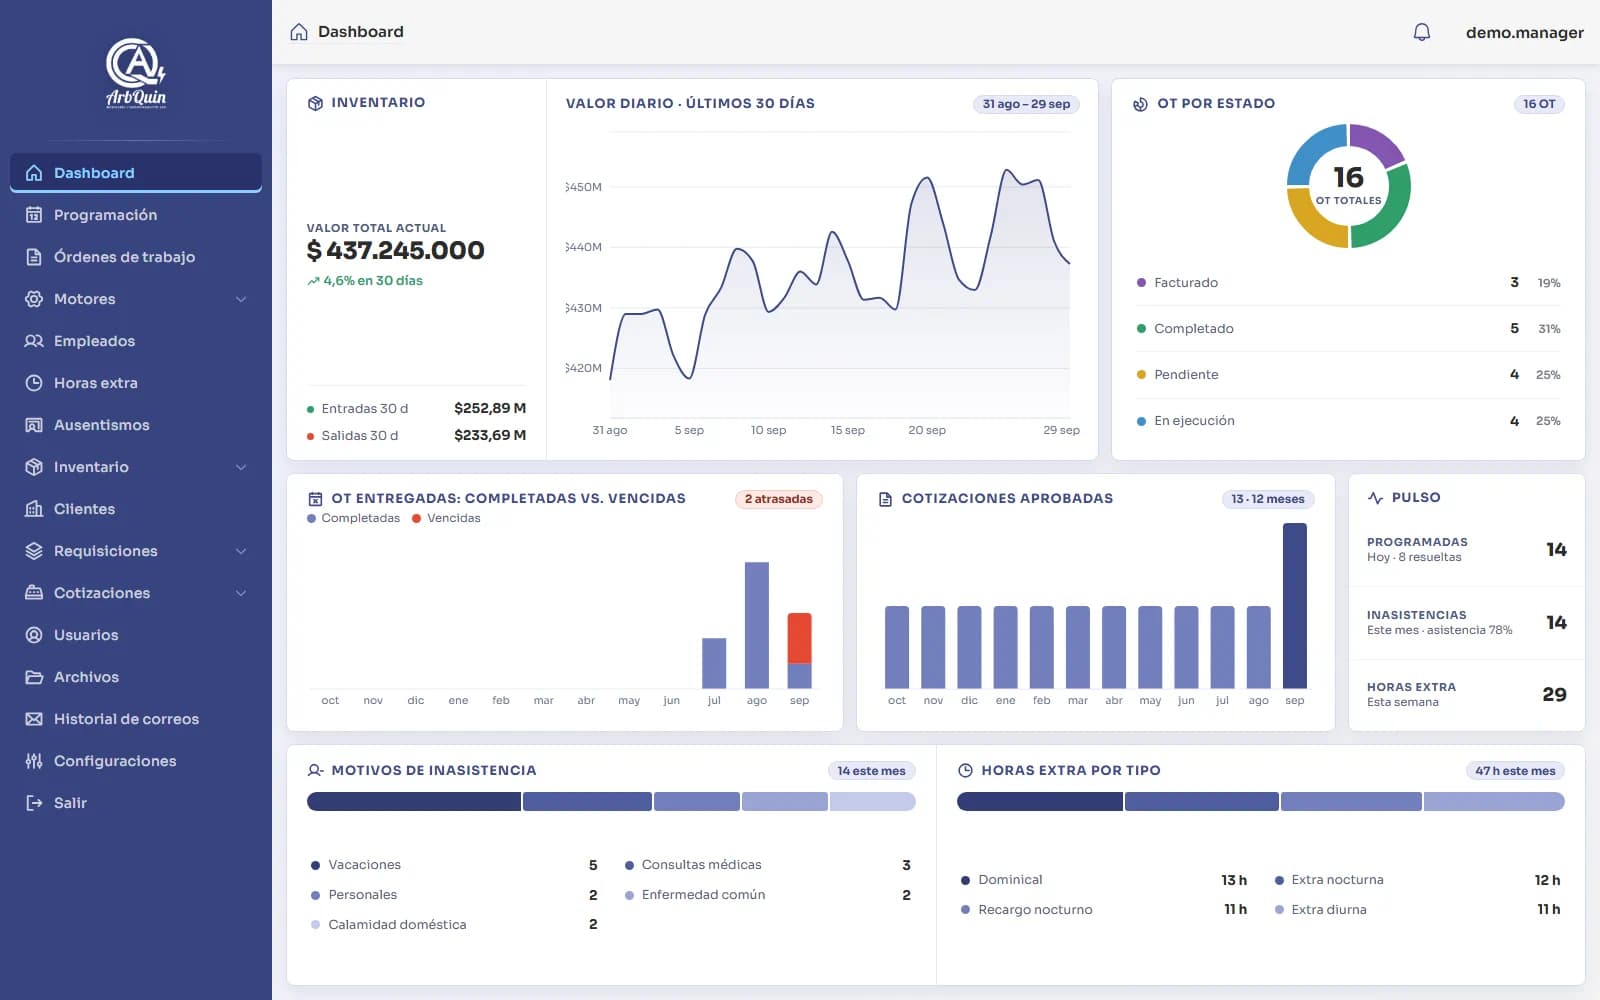Click the red Vencidas bar for sep
Screen dimensions: 1600x1000
pyautogui.click(x=799, y=638)
